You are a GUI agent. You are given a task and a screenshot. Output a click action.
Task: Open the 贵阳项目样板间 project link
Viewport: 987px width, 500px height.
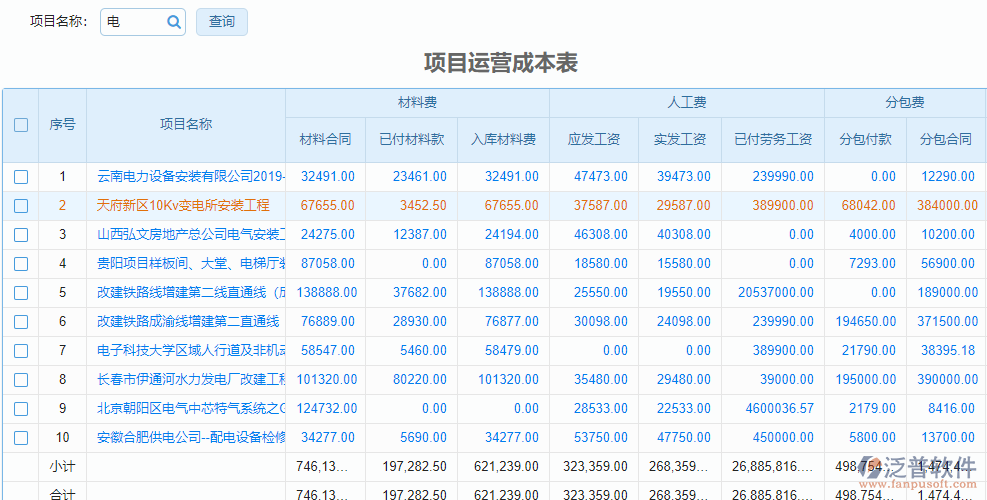[x=190, y=264]
